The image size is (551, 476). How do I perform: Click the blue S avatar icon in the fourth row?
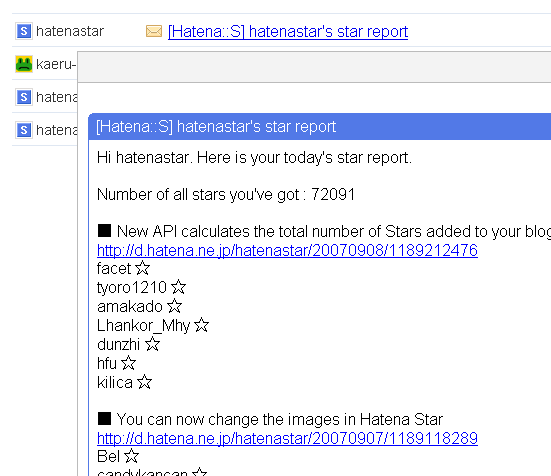pyautogui.click(x=24, y=130)
